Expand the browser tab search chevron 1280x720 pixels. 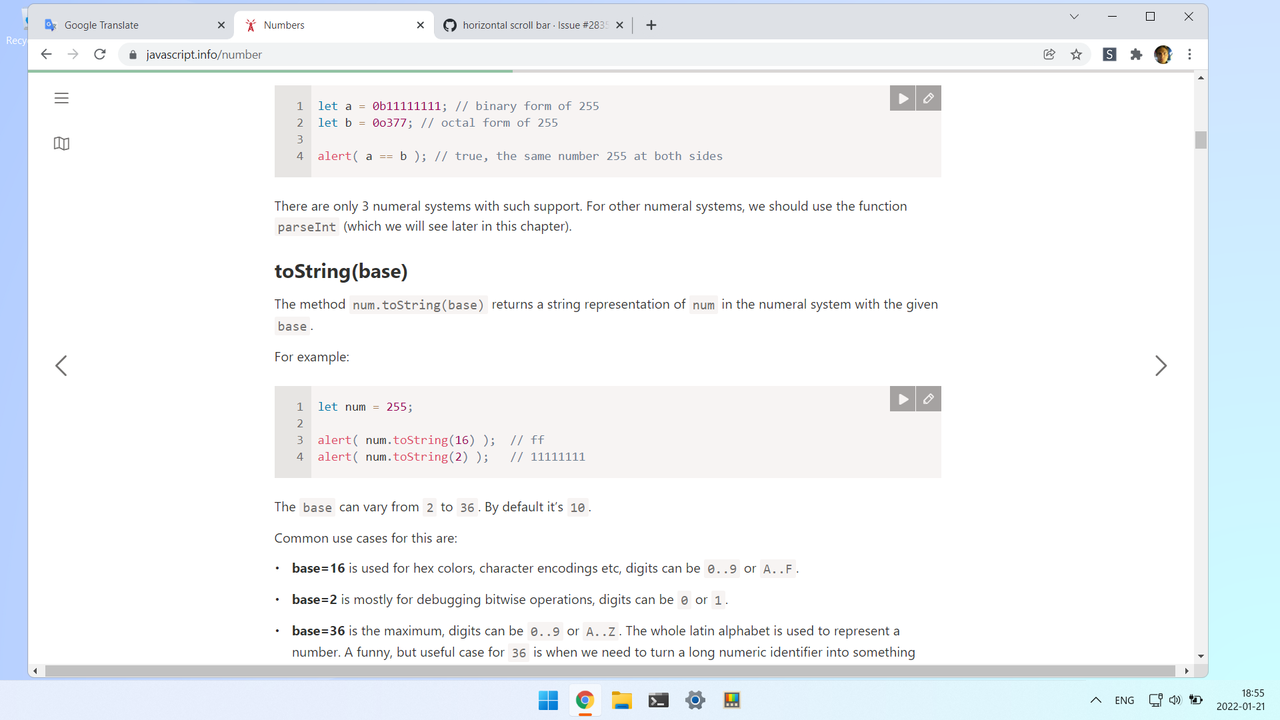point(1074,16)
